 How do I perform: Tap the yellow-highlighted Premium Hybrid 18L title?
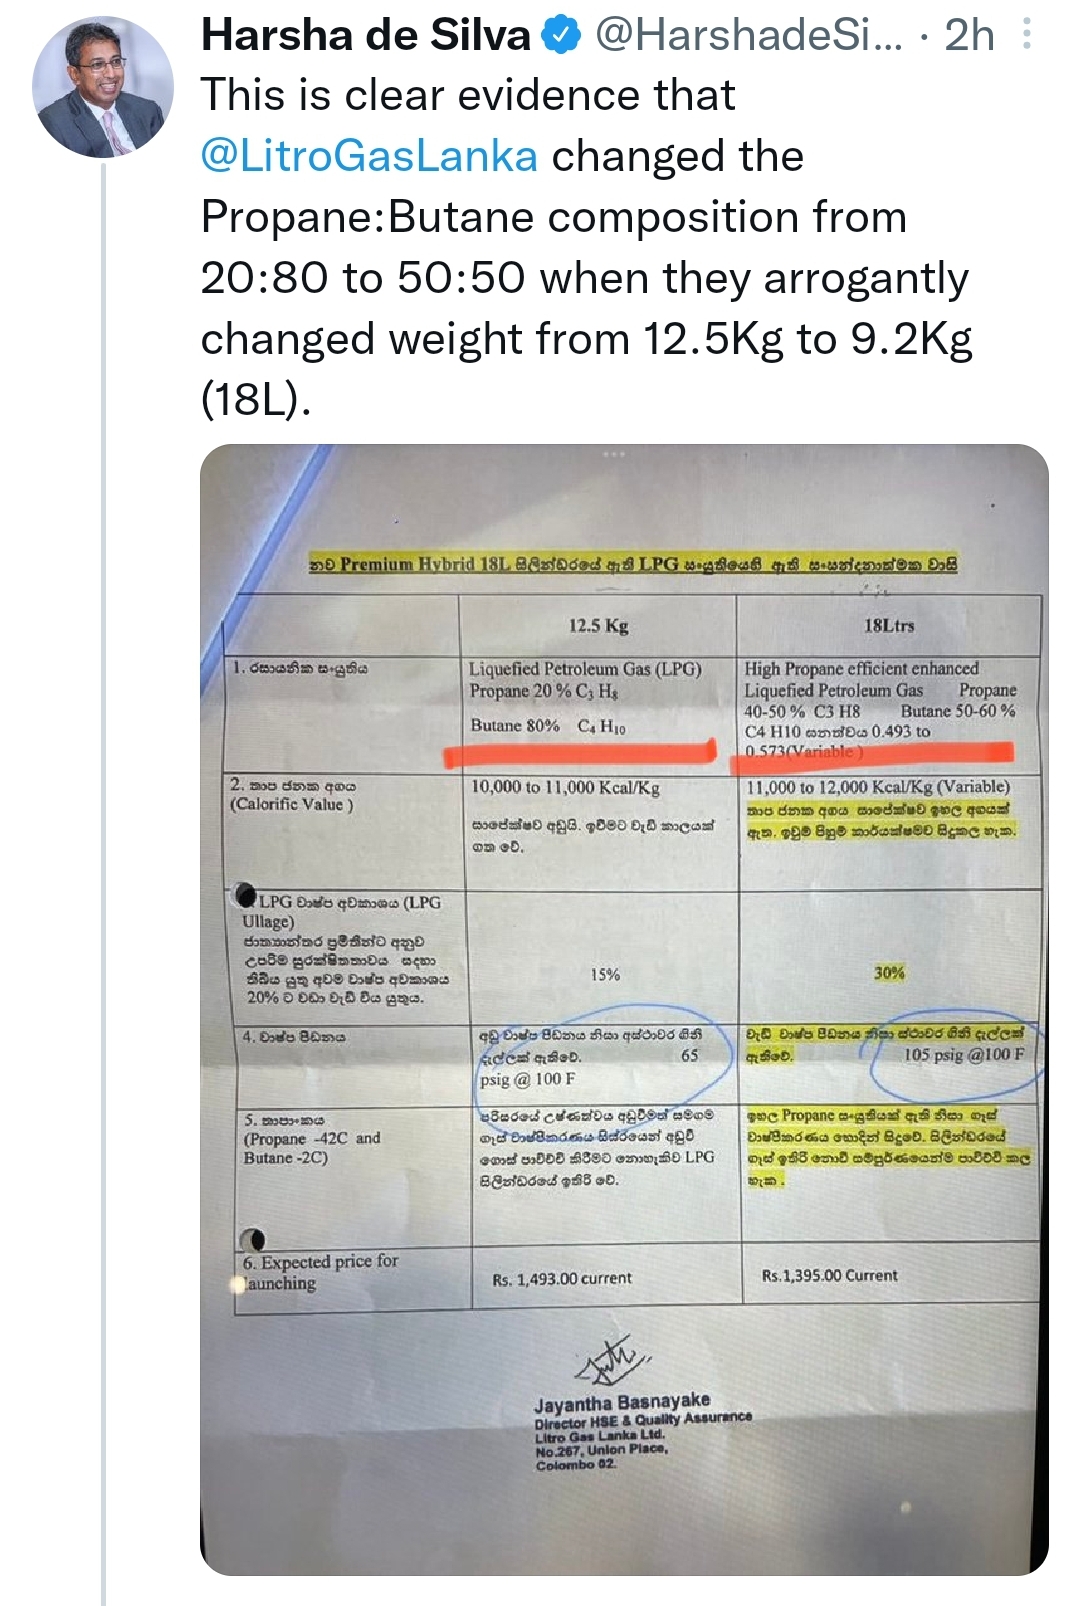(x=632, y=564)
